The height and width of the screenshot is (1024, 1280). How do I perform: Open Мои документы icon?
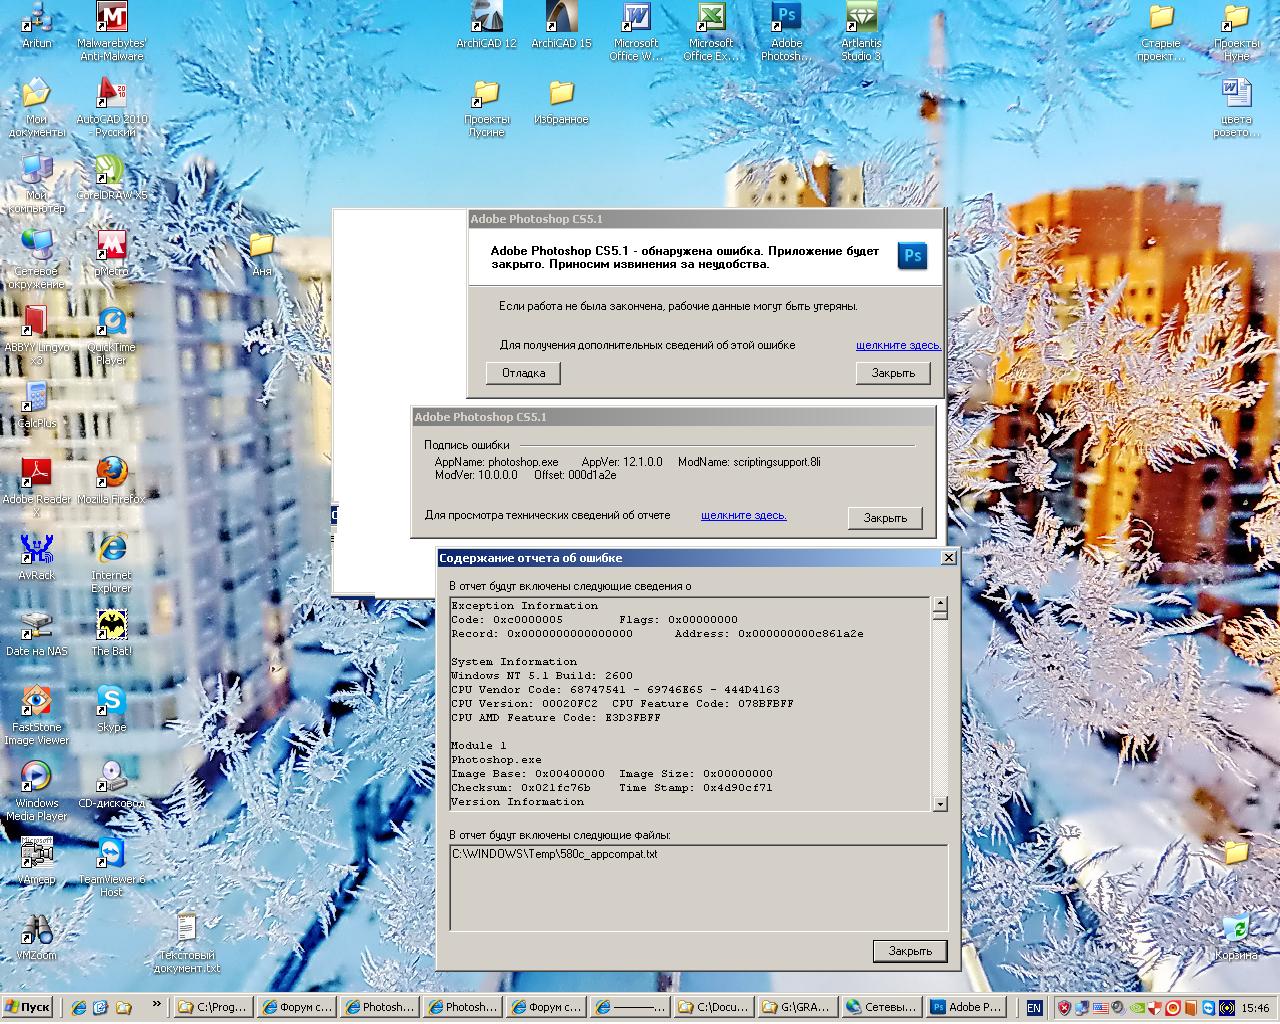pos(36,107)
